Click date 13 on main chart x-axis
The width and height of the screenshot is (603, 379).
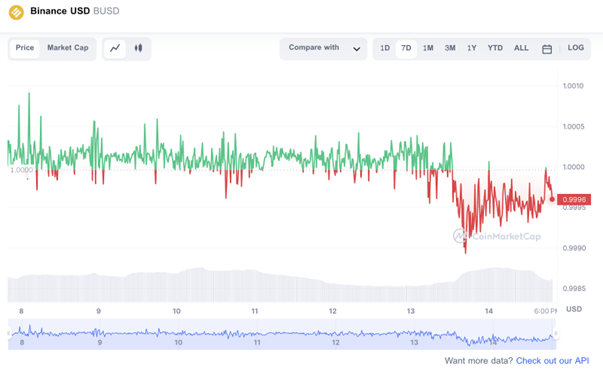(411, 311)
